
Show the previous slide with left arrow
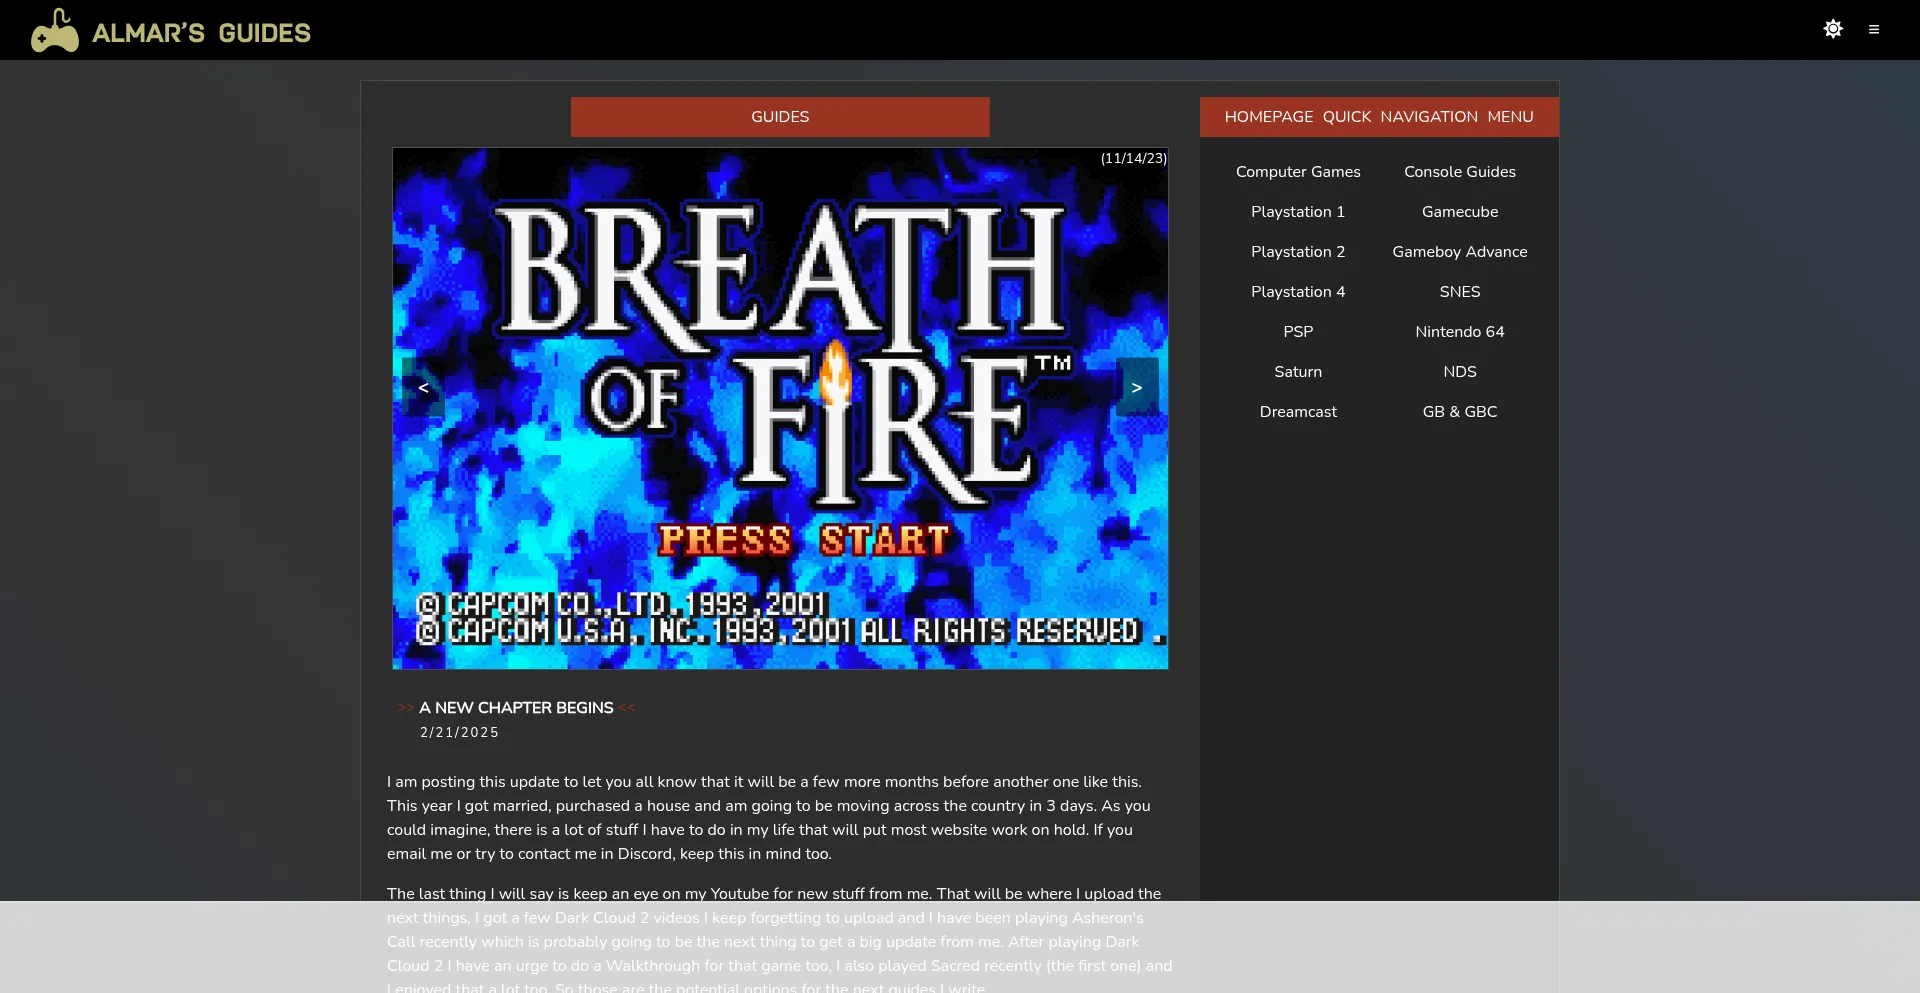[423, 387]
